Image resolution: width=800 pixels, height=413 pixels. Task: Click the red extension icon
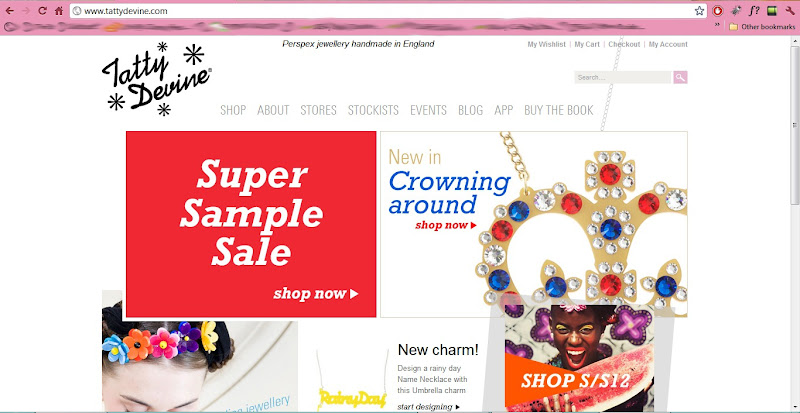tap(718, 10)
